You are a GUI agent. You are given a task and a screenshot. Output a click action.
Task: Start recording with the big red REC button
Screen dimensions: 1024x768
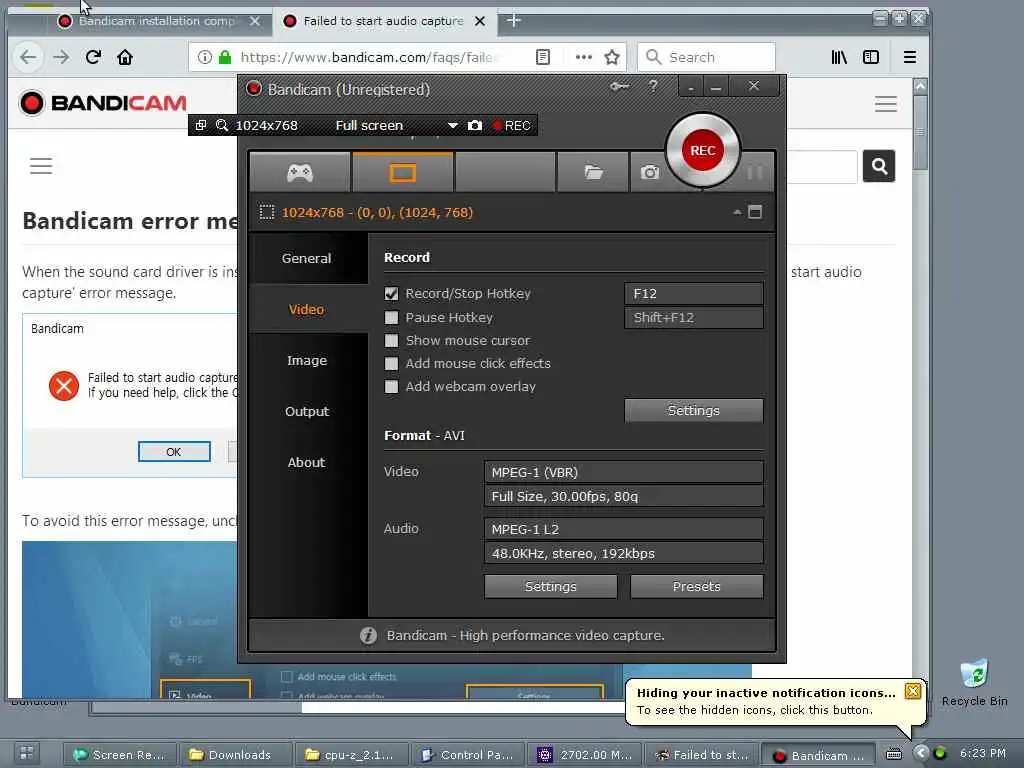click(x=702, y=150)
